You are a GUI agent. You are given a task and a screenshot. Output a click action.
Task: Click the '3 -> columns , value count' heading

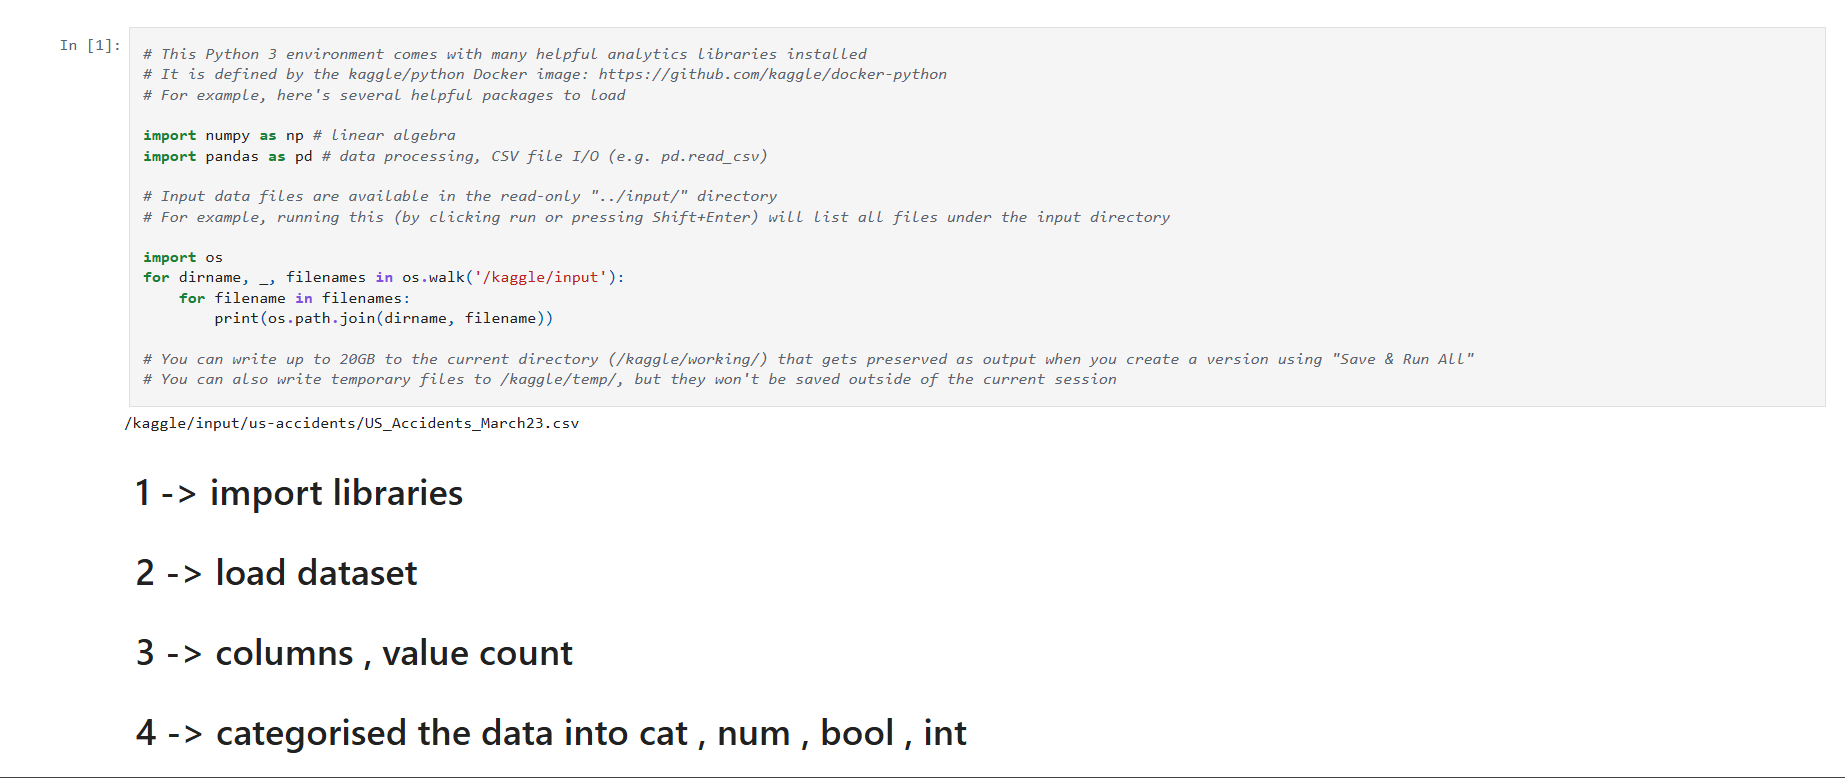click(x=354, y=653)
